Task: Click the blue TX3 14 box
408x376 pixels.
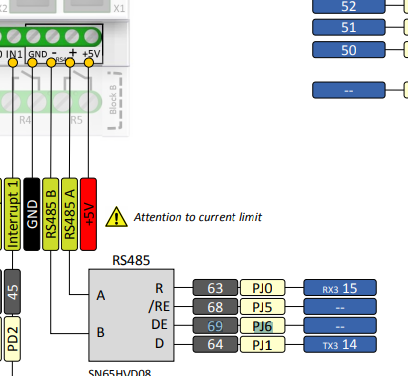Action: point(340,344)
